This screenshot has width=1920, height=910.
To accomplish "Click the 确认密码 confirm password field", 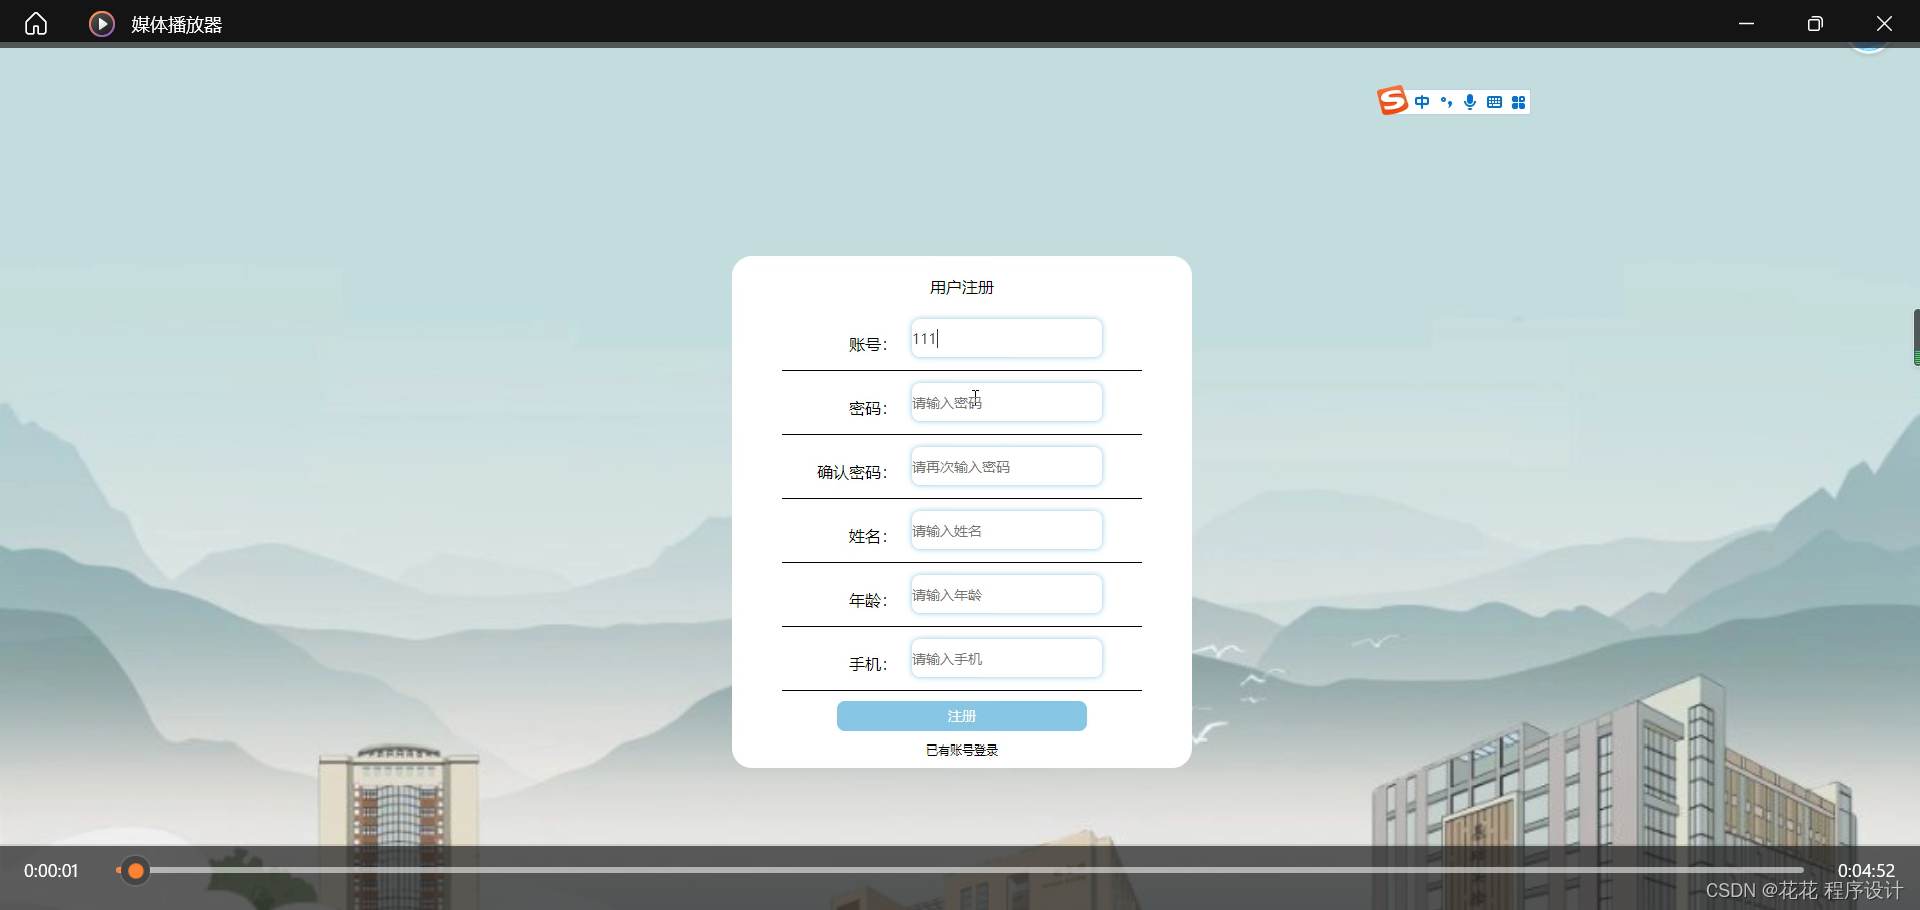I will tap(1005, 465).
